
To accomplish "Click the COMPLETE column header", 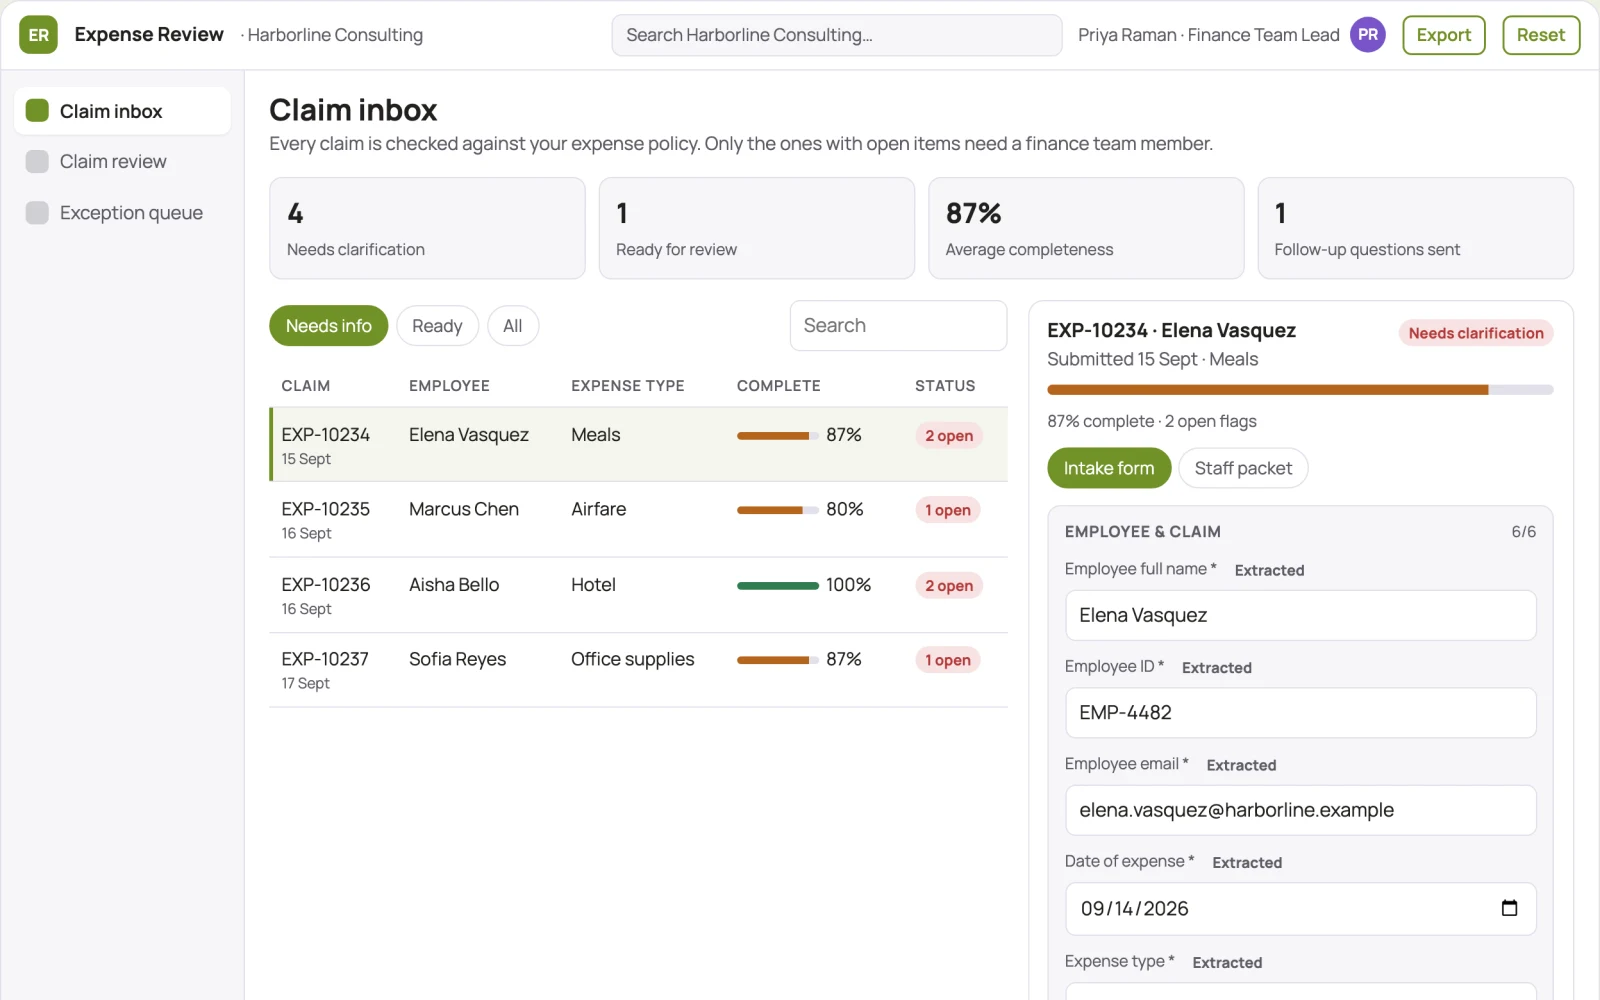I will point(778,386).
